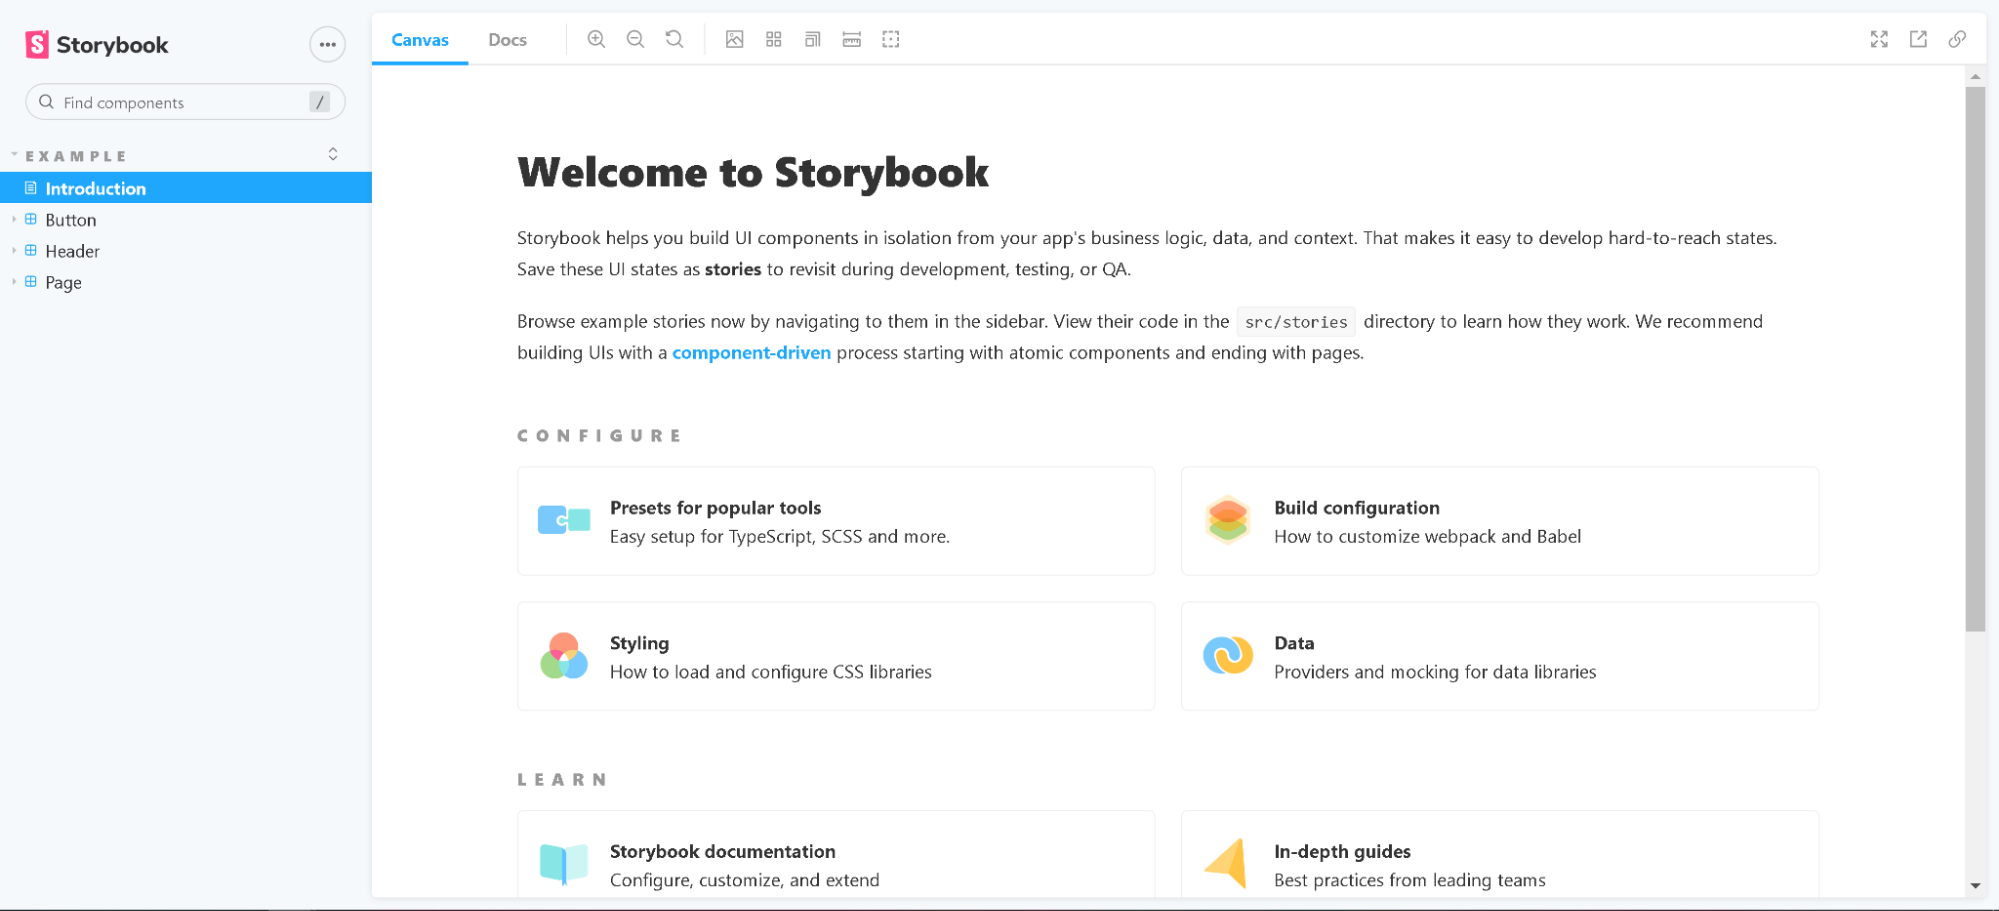This screenshot has width=1999, height=911.
Task: Click the vertical scrollbar thumb
Action: pyautogui.click(x=1974, y=360)
